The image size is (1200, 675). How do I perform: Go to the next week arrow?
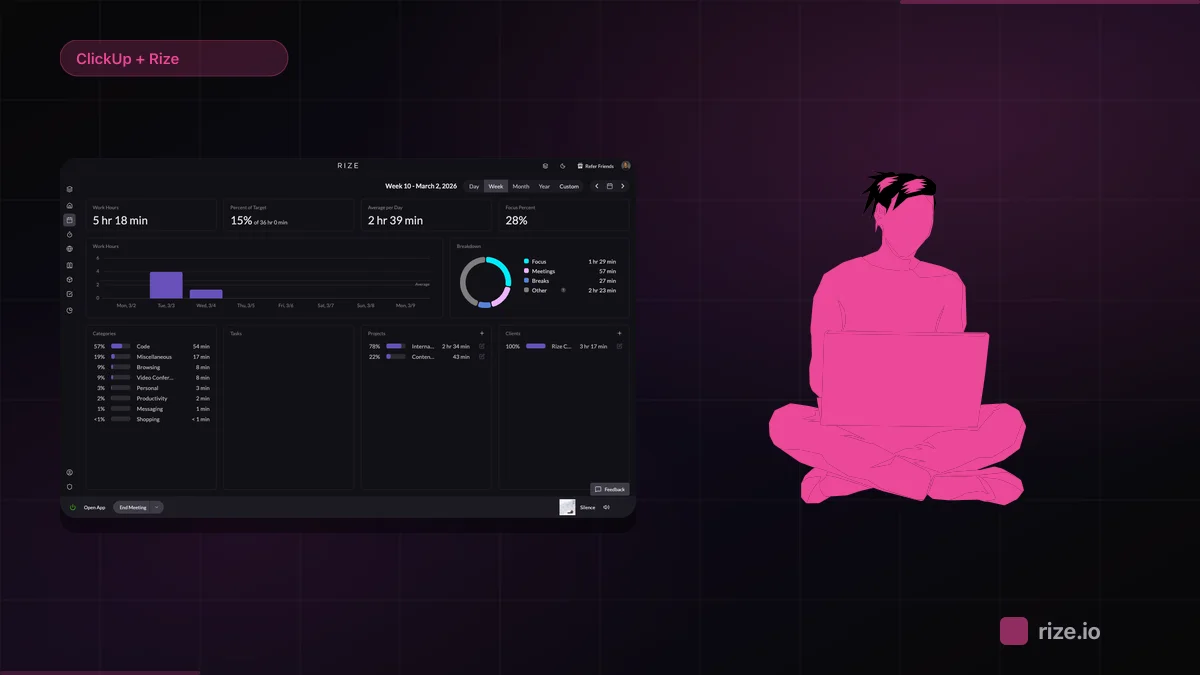(623, 186)
